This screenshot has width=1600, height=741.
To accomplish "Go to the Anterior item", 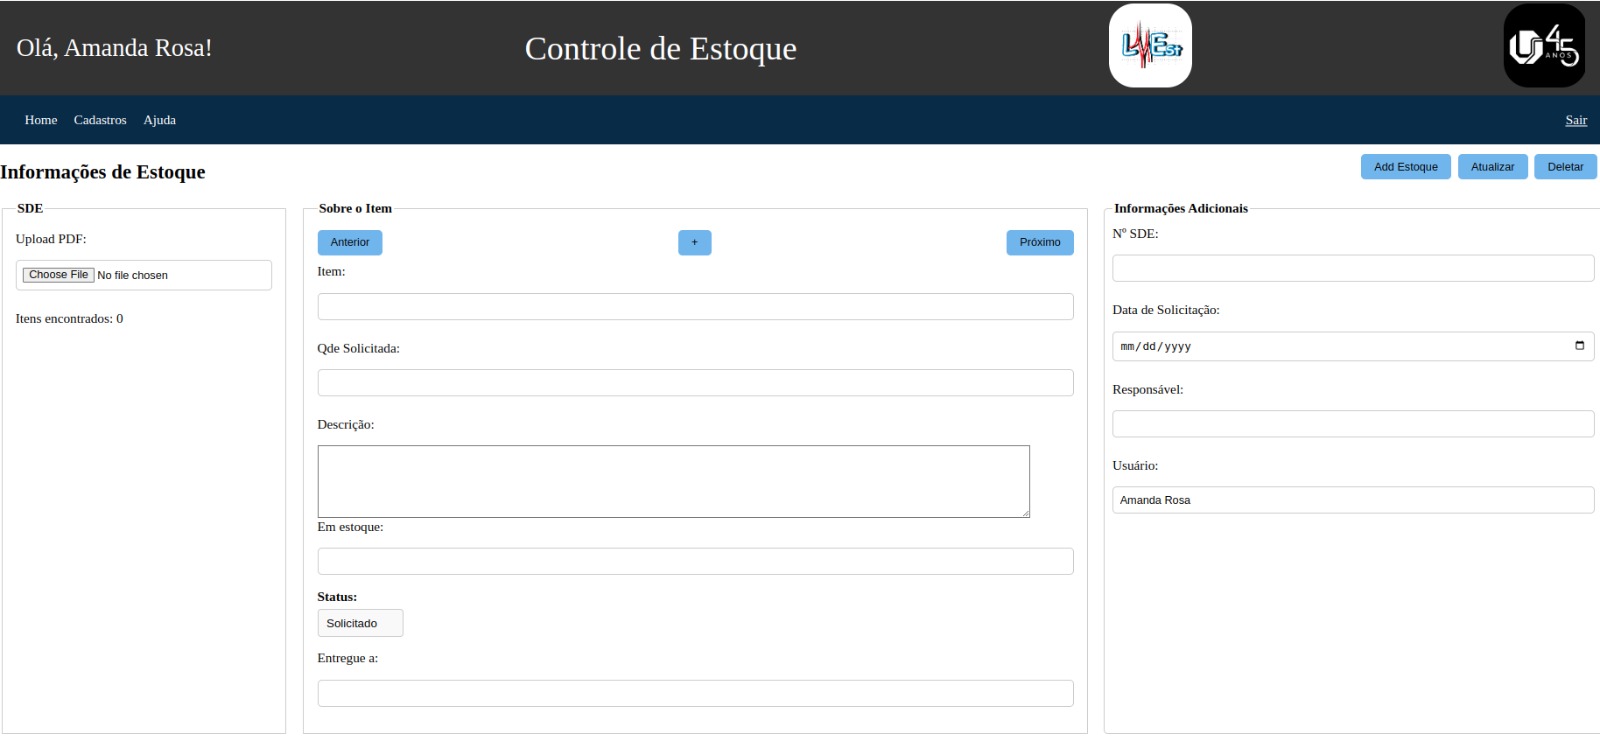I will (x=350, y=242).
